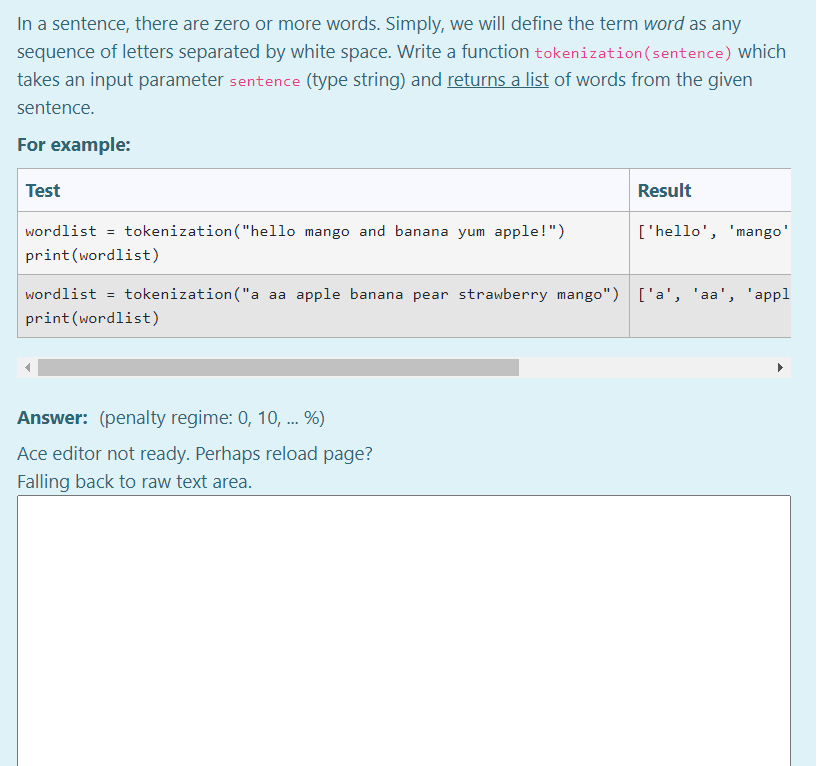Click the right arrow of the horizontal scrollbar
This screenshot has width=819, height=766.
coord(780,368)
